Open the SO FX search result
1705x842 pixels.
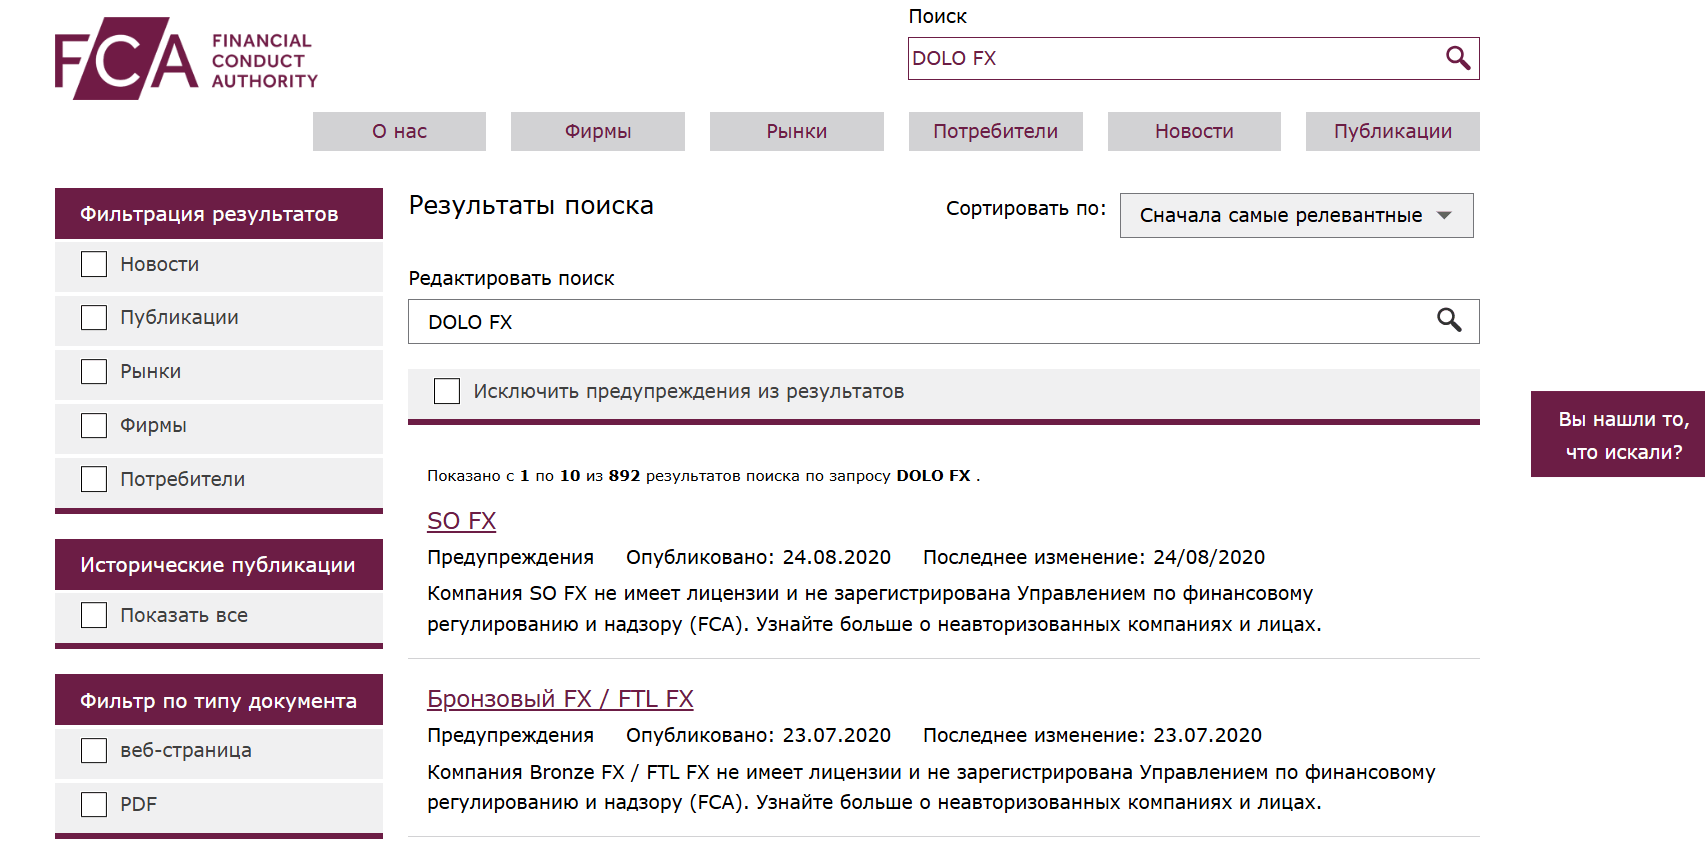coord(461,521)
